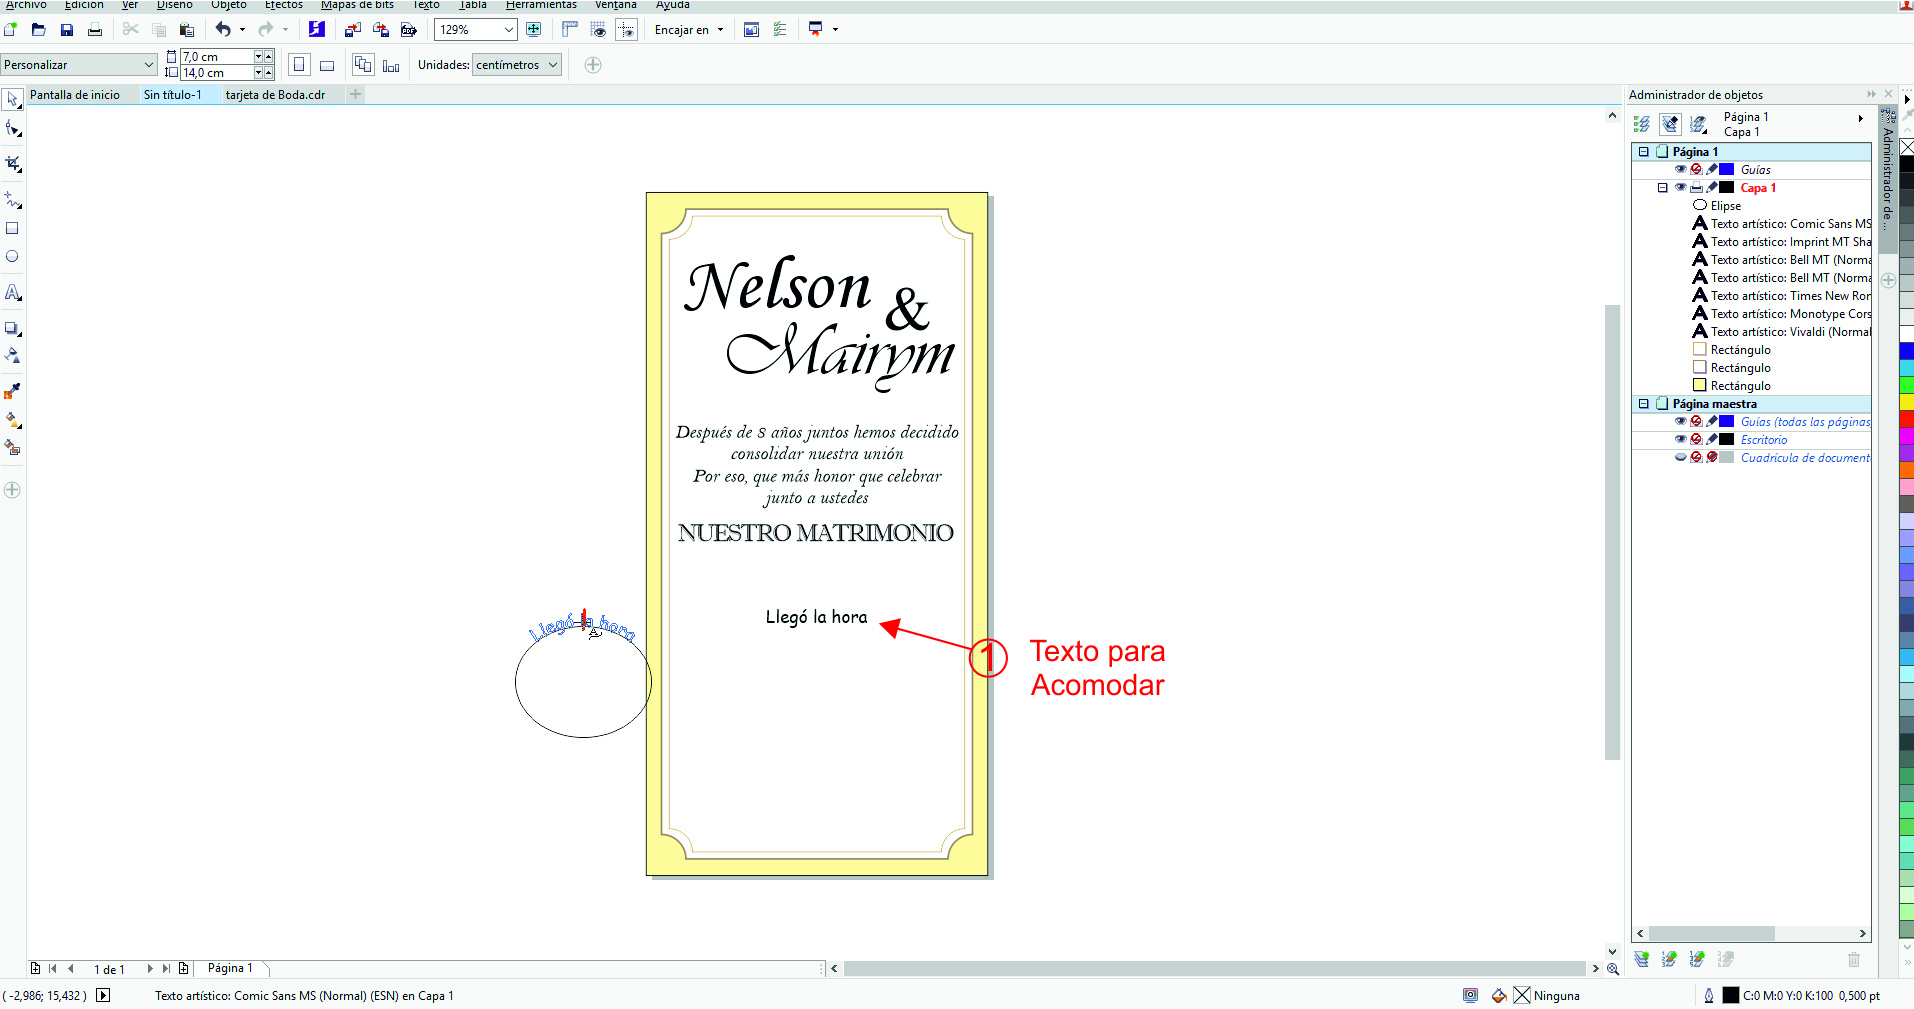Select the Rectangle tool
Viewport: 1914px width, 1009px height.
[12, 229]
